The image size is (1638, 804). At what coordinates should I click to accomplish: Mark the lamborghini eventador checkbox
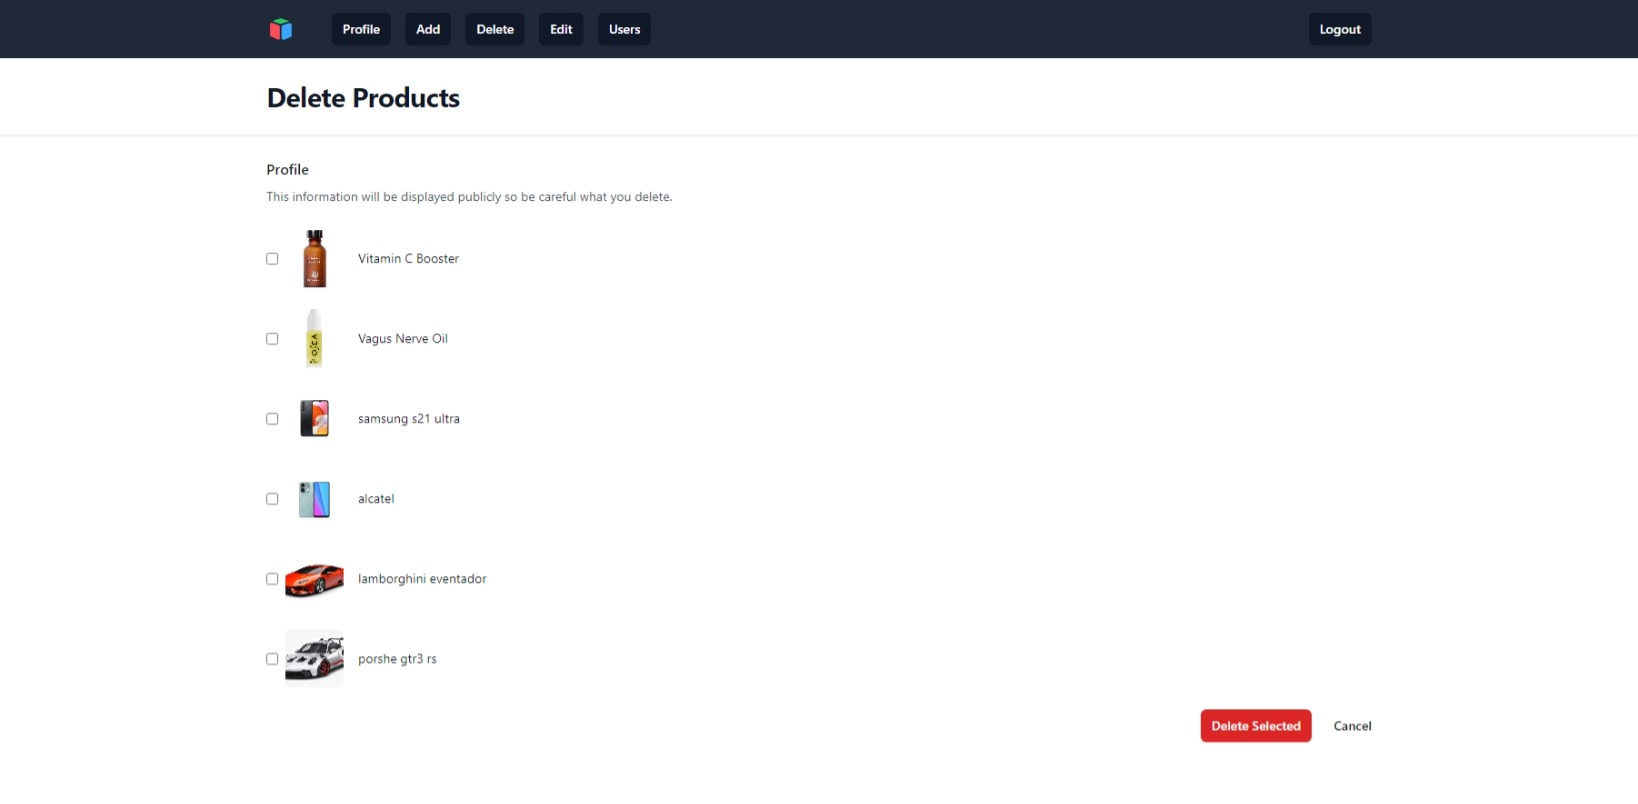272,579
